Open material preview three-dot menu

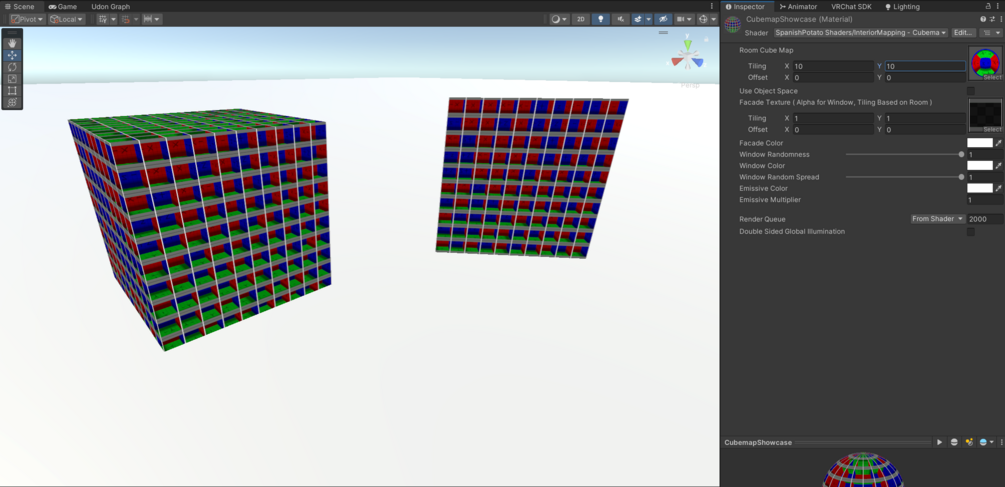point(1001,442)
